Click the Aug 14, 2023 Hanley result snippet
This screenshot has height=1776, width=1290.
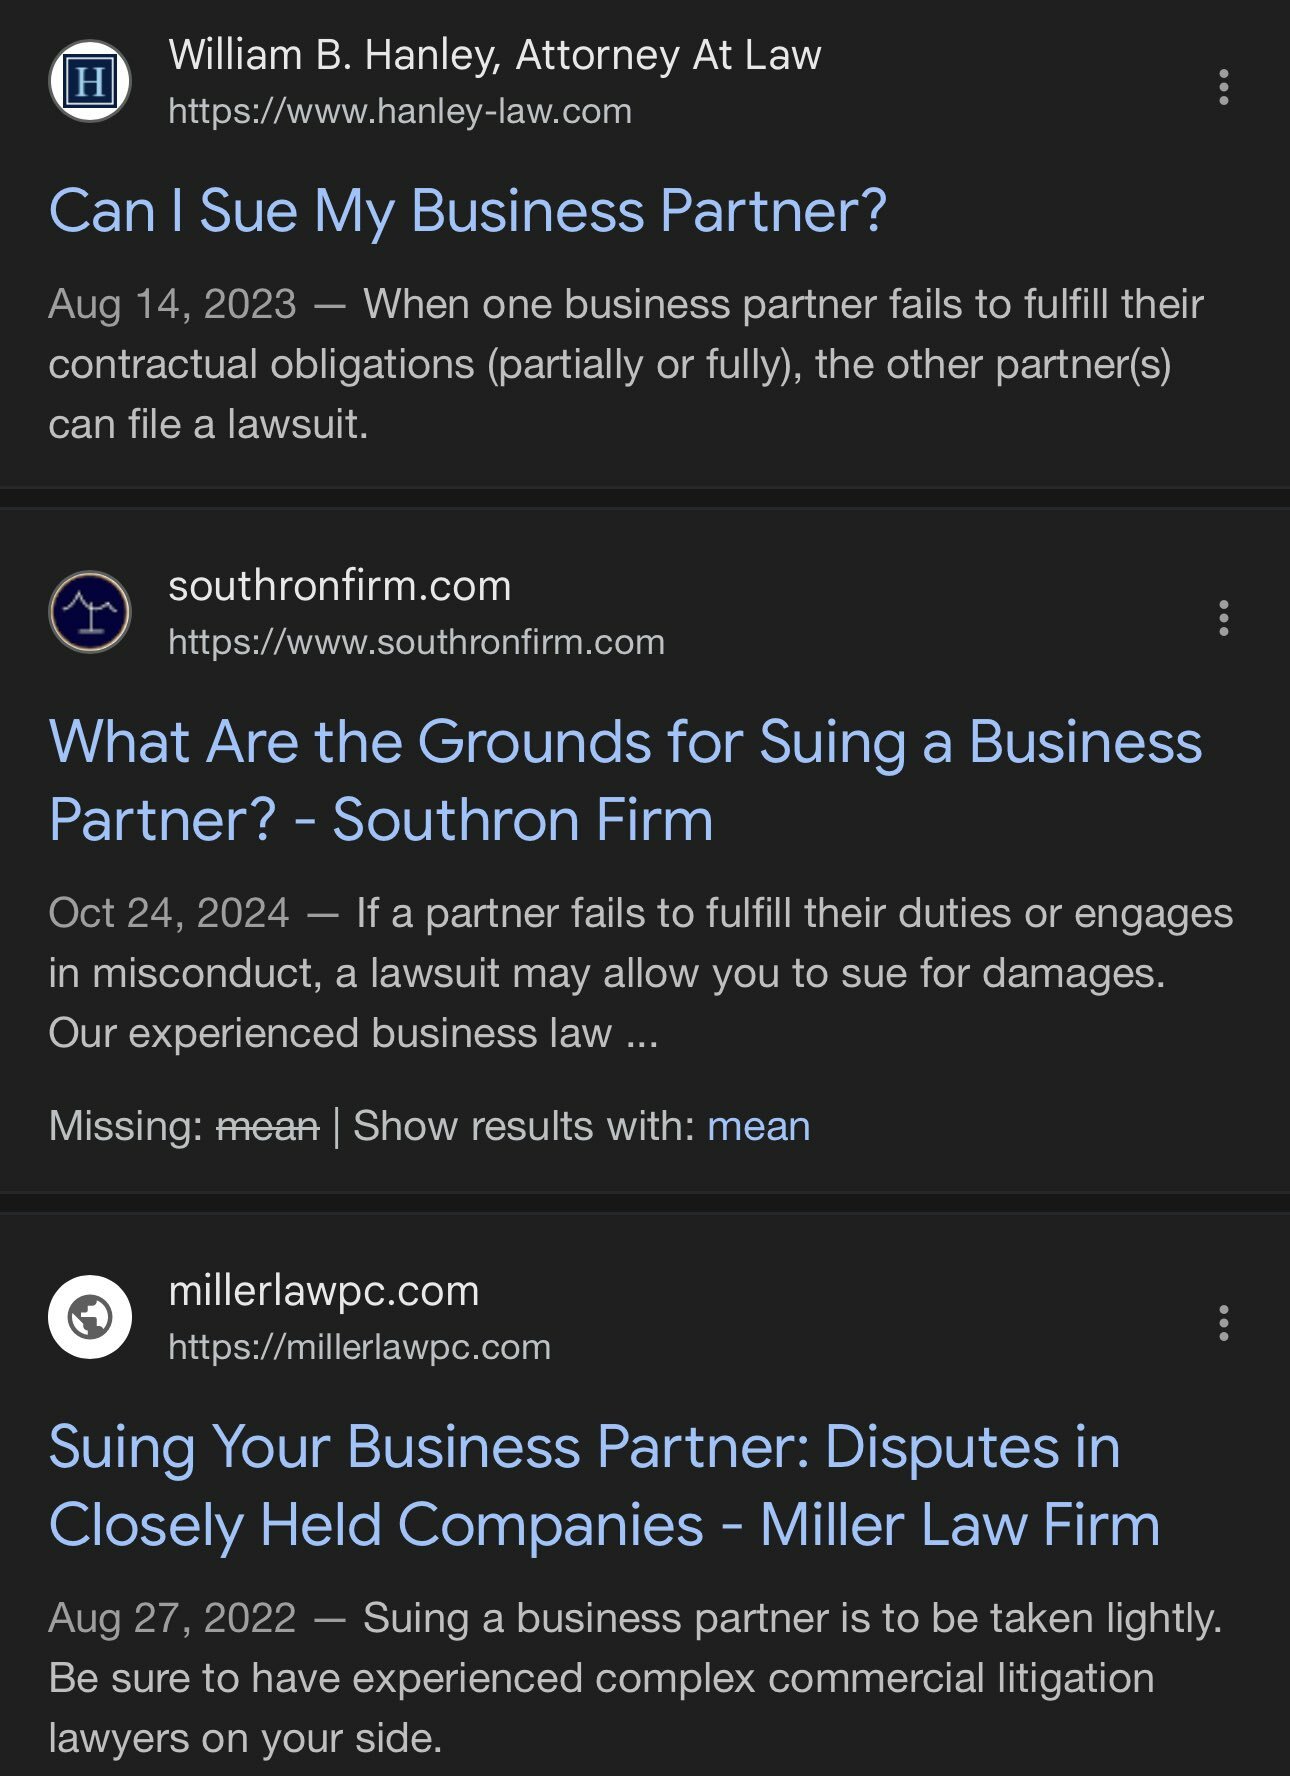[x=626, y=364]
